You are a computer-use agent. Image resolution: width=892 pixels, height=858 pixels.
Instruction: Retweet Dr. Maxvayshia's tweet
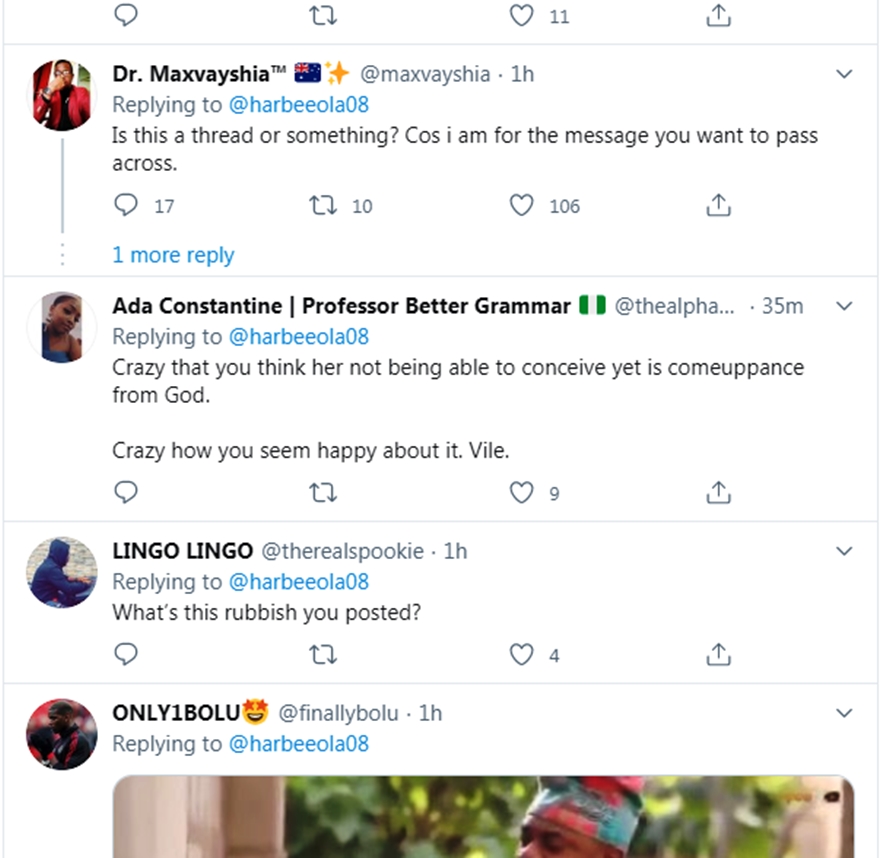pos(324,206)
